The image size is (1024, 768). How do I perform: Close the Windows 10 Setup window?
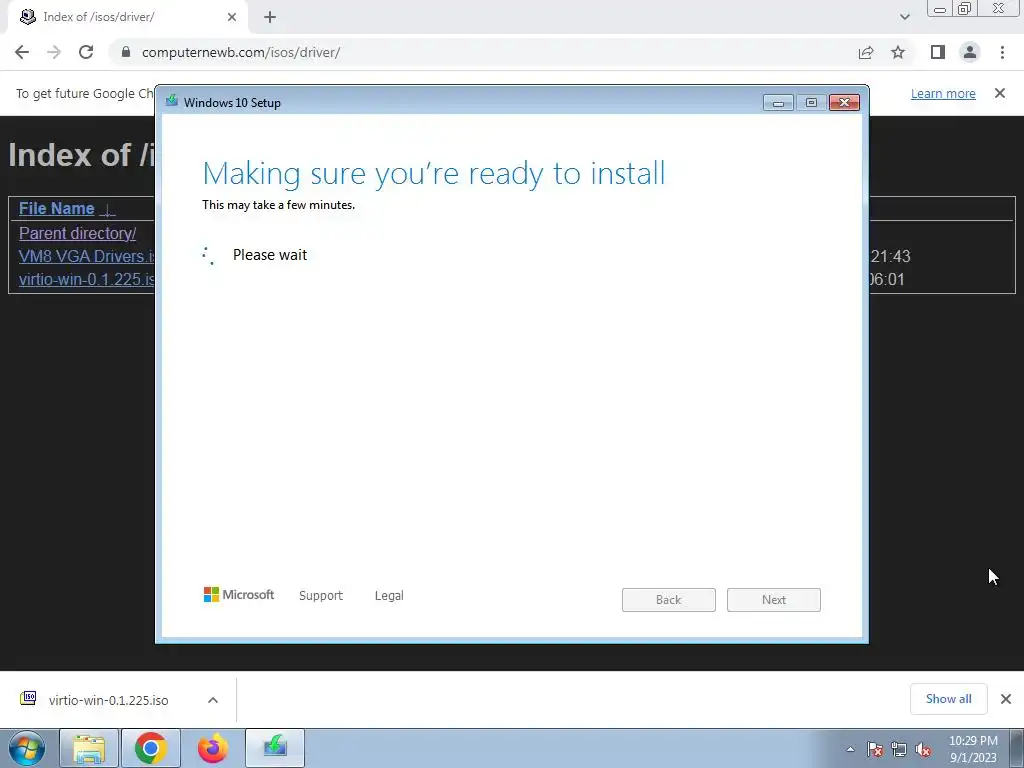tap(844, 103)
